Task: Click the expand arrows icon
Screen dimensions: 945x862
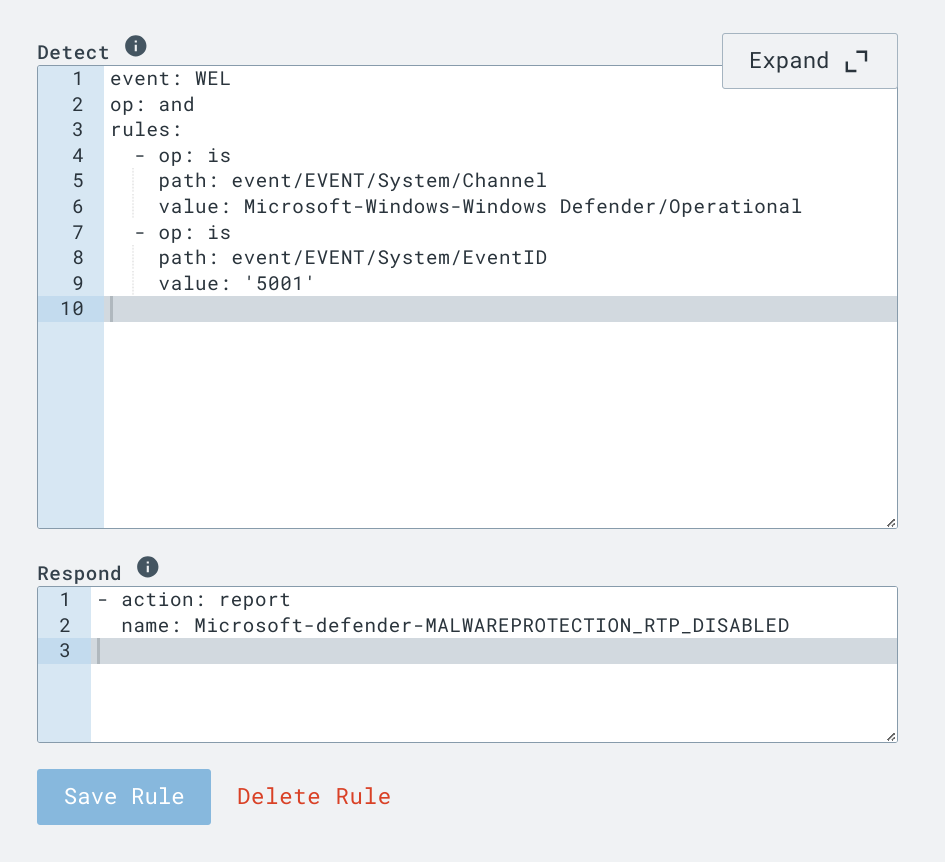Action: [856, 61]
